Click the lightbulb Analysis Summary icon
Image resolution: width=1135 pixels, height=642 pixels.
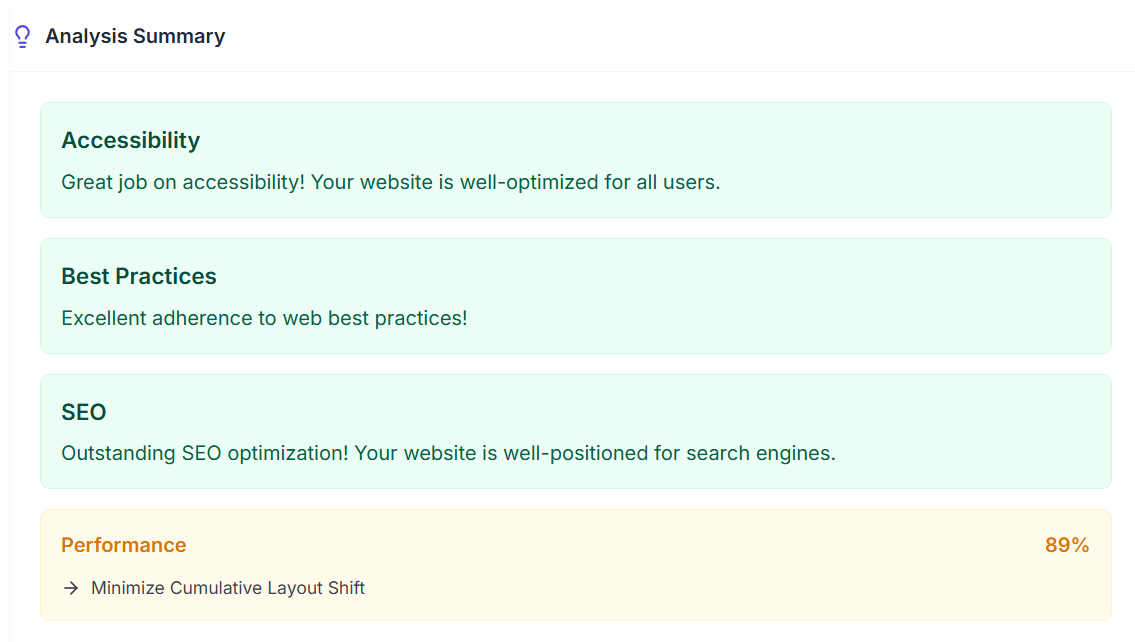(x=21, y=36)
